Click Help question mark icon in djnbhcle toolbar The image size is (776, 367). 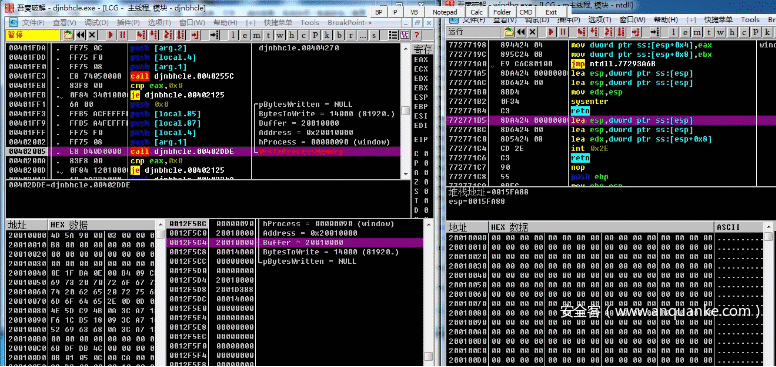pos(417,35)
